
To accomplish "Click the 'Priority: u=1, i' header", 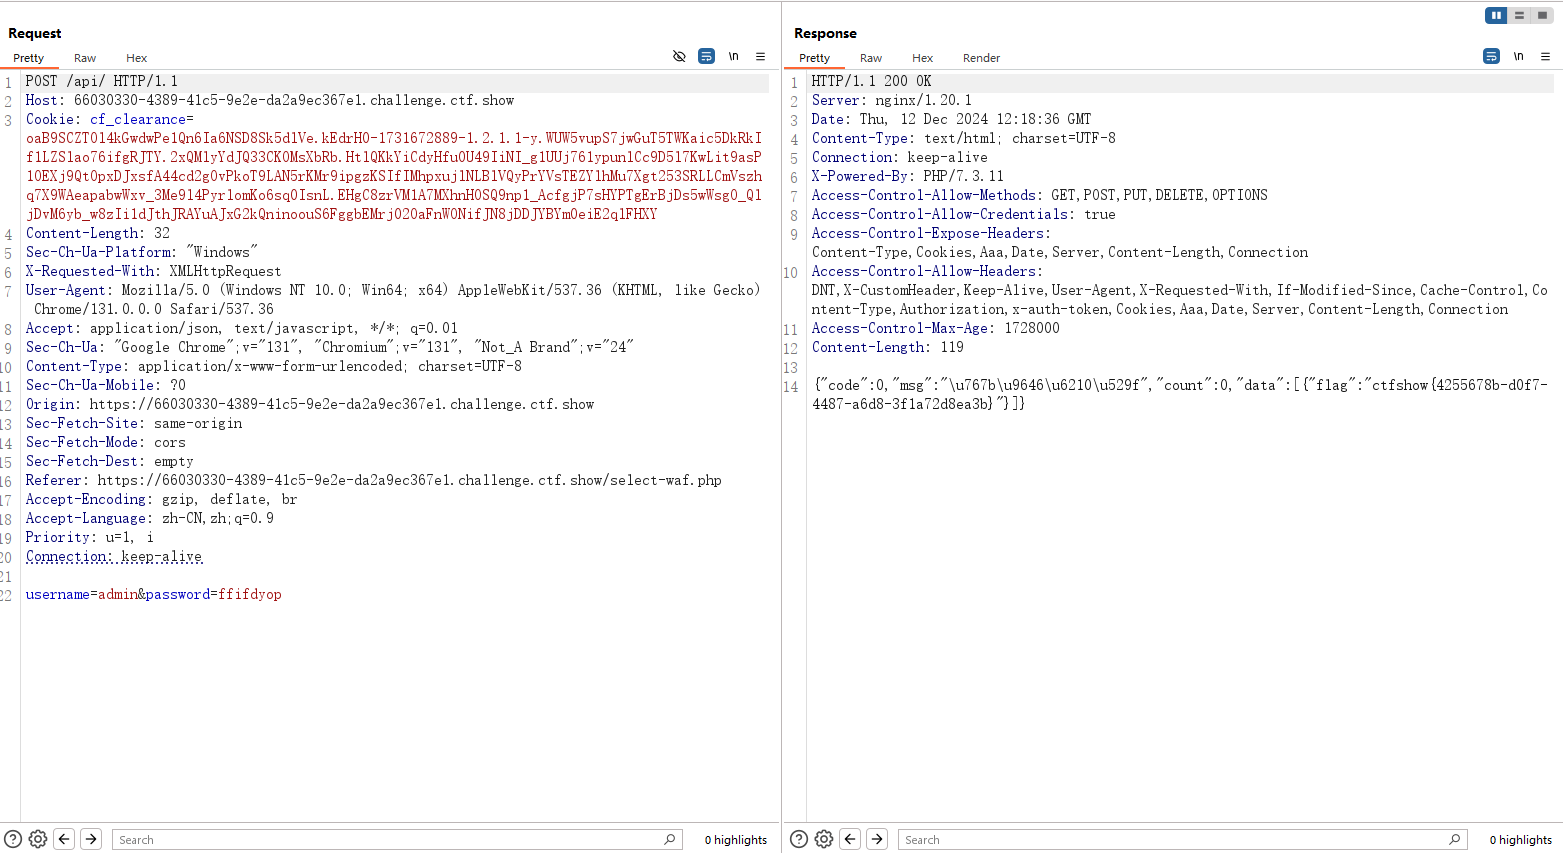I will point(89,537).
